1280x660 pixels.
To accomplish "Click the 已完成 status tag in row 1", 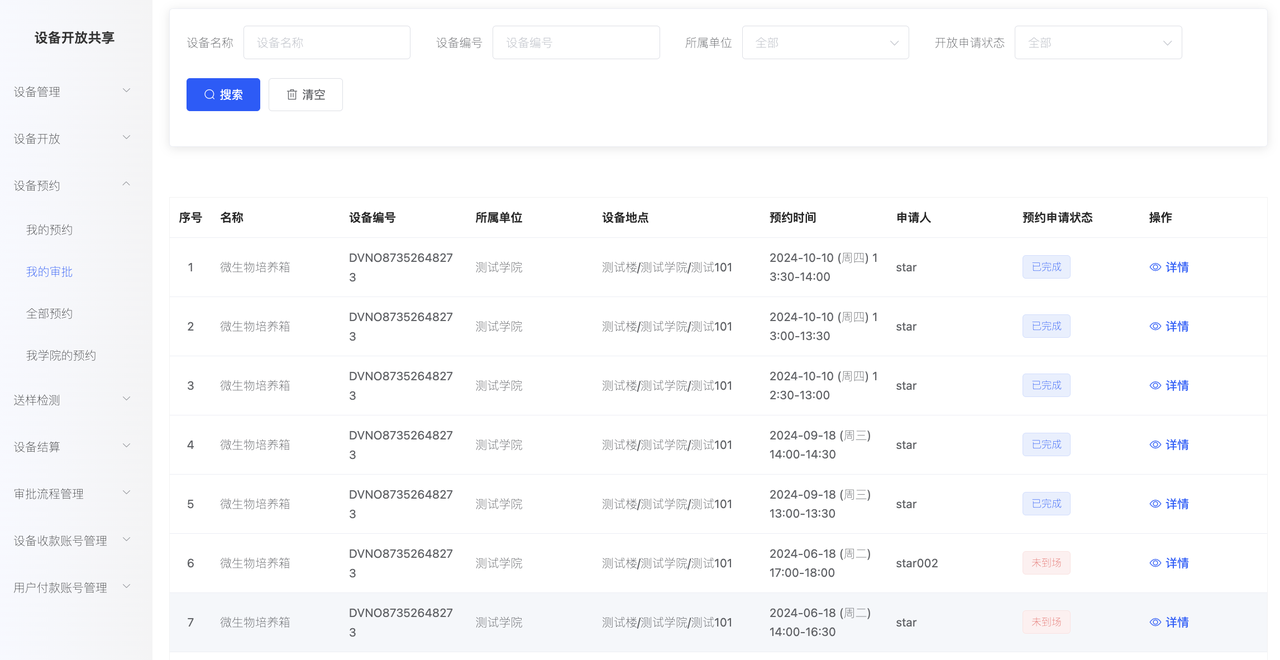I will coord(1046,267).
